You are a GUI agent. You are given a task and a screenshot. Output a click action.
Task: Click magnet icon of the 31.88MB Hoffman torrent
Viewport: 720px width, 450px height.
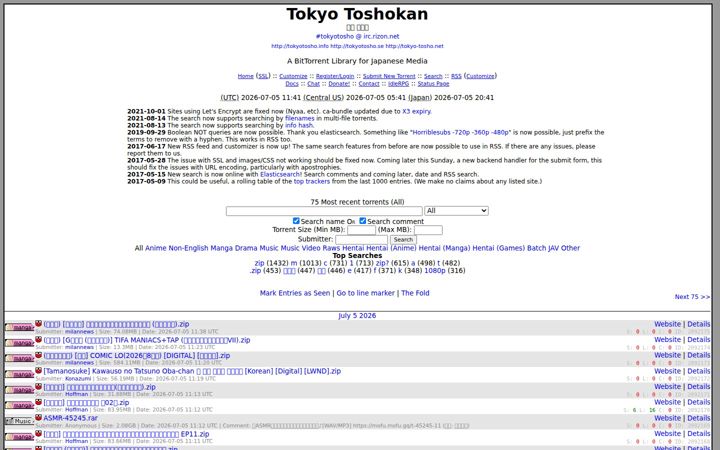click(x=39, y=386)
